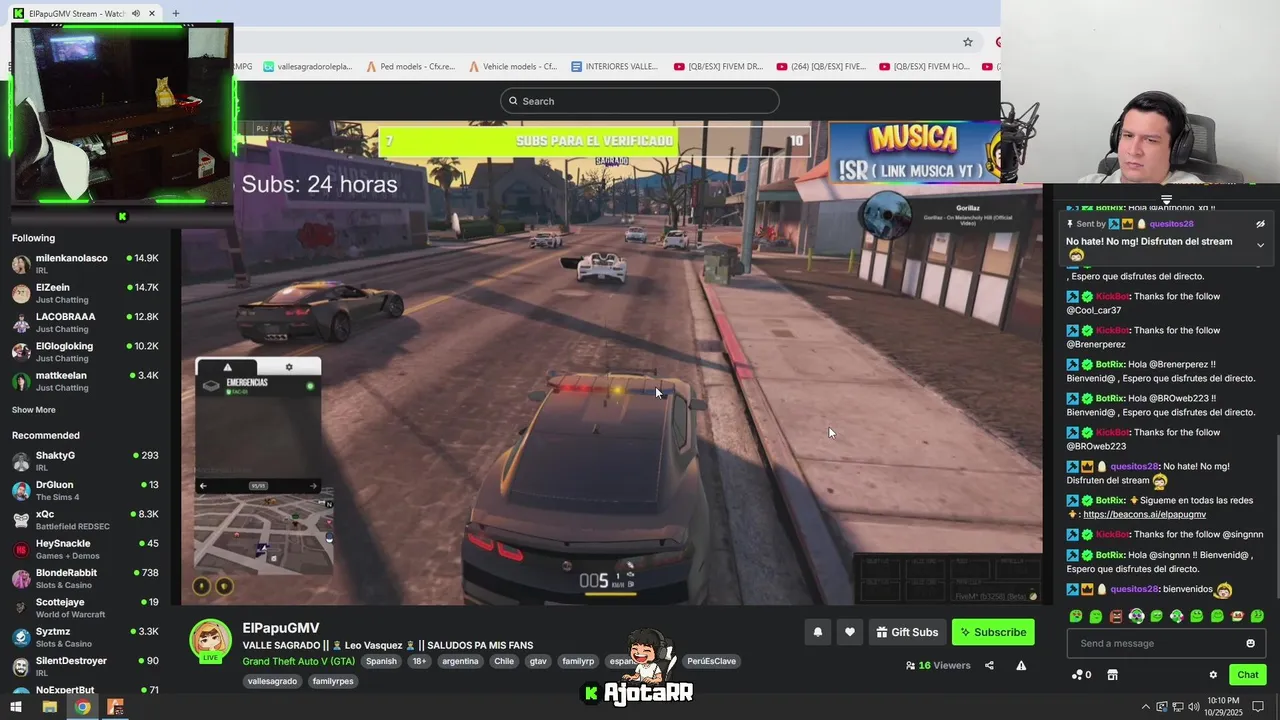1280x720 pixels.
Task: Open Scottejaye recommended channel
Action: tap(85, 608)
